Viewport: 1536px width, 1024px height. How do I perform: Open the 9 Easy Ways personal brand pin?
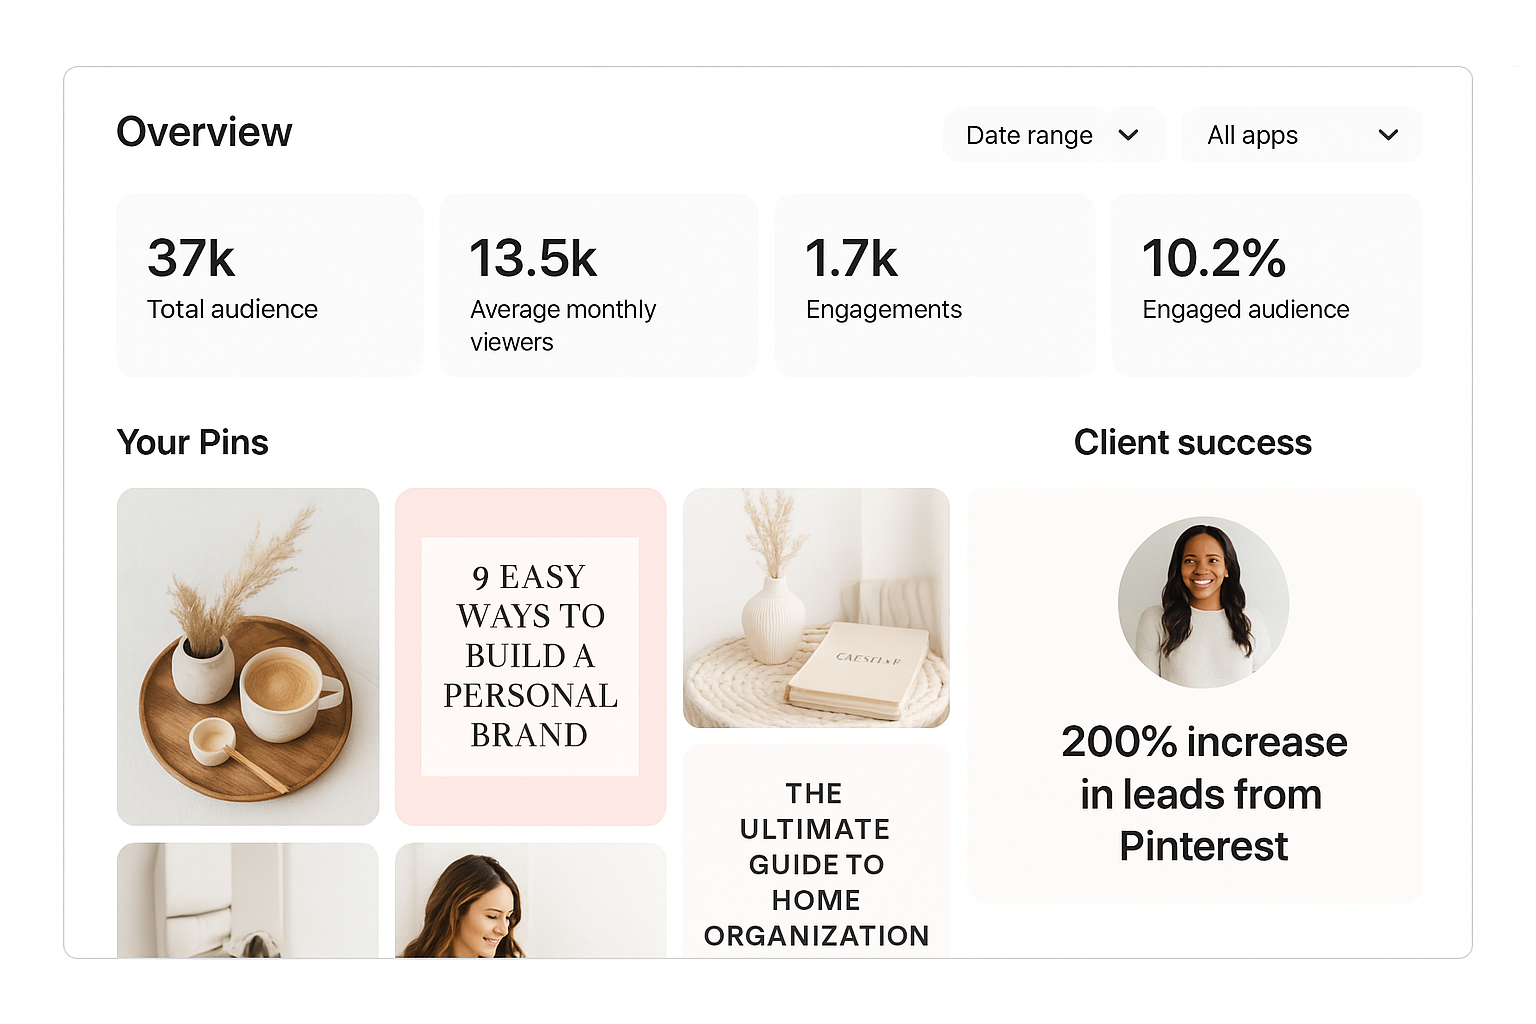(x=530, y=656)
